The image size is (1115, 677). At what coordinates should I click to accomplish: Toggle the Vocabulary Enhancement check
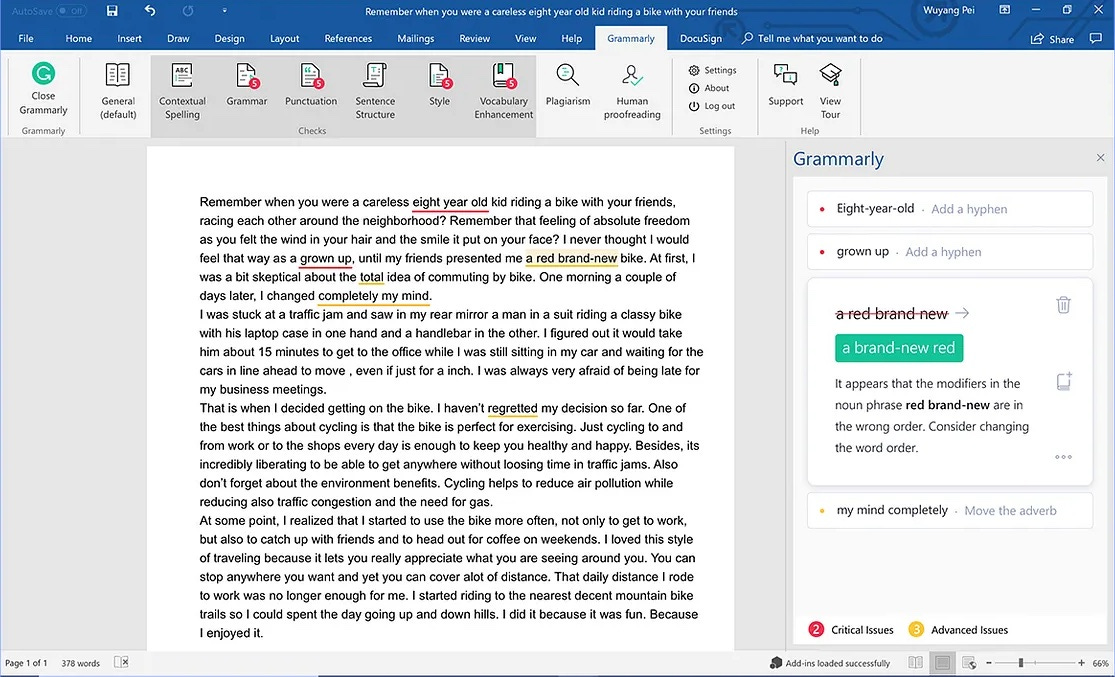coord(503,90)
